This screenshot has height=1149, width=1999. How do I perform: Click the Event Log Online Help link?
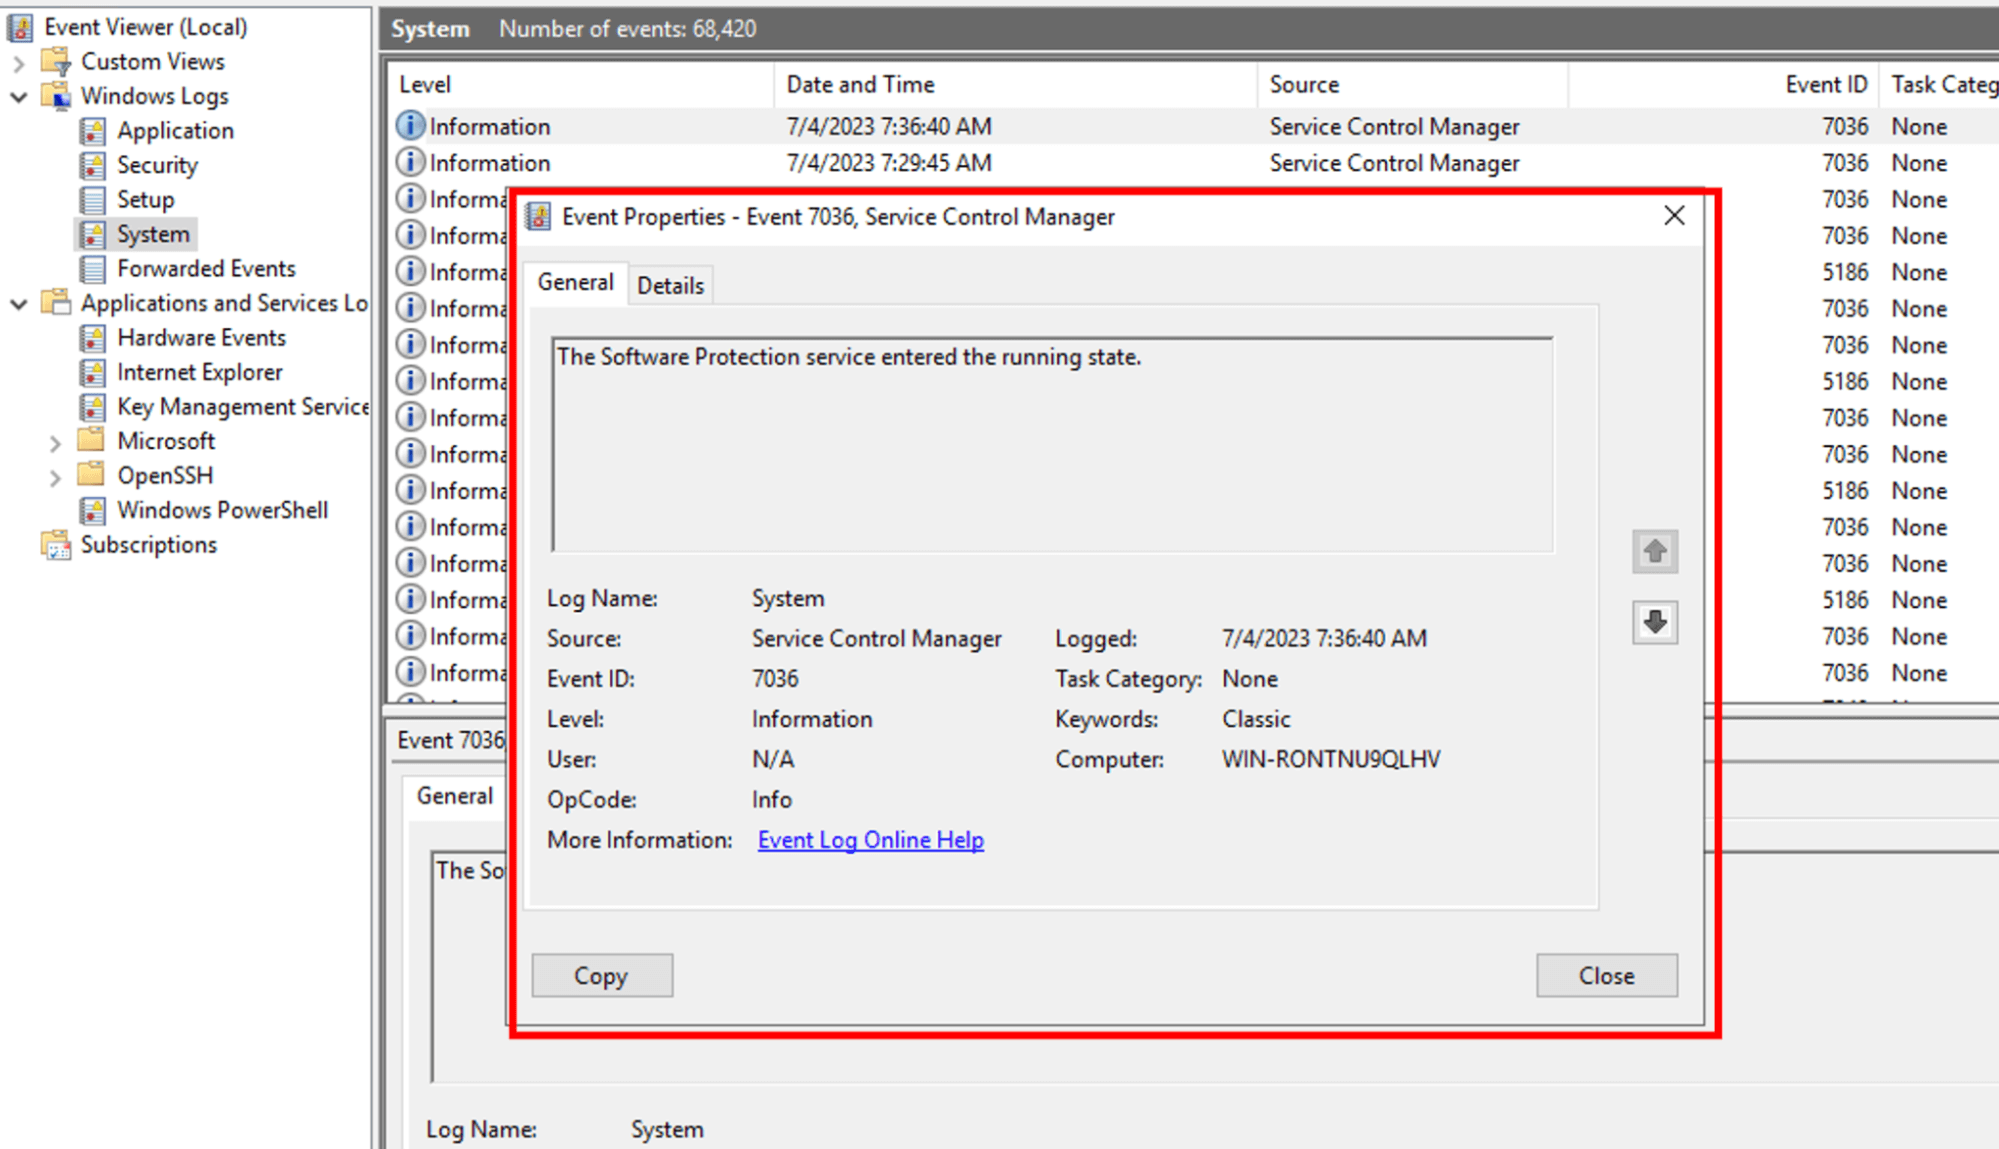click(870, 840)
